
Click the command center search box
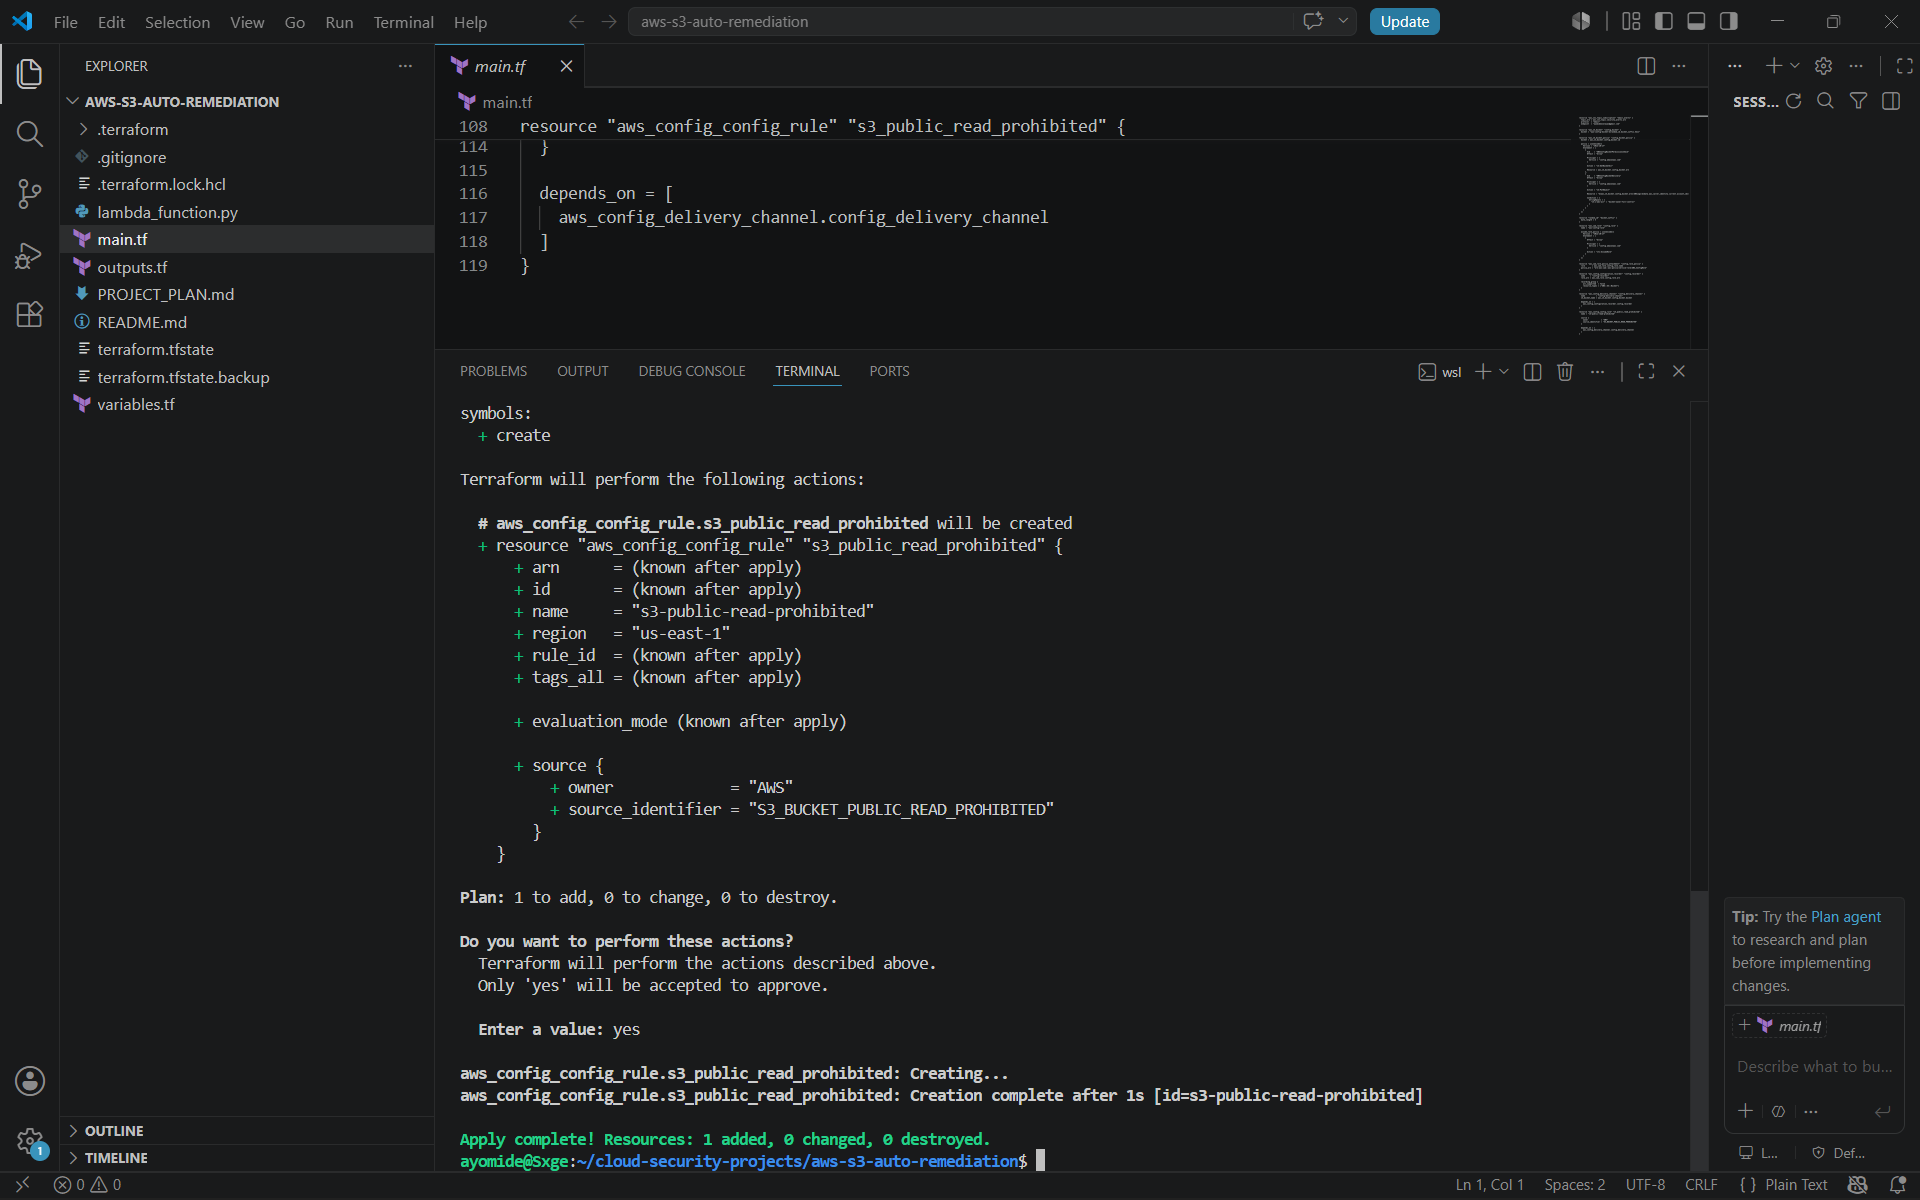tap(960, 21)
